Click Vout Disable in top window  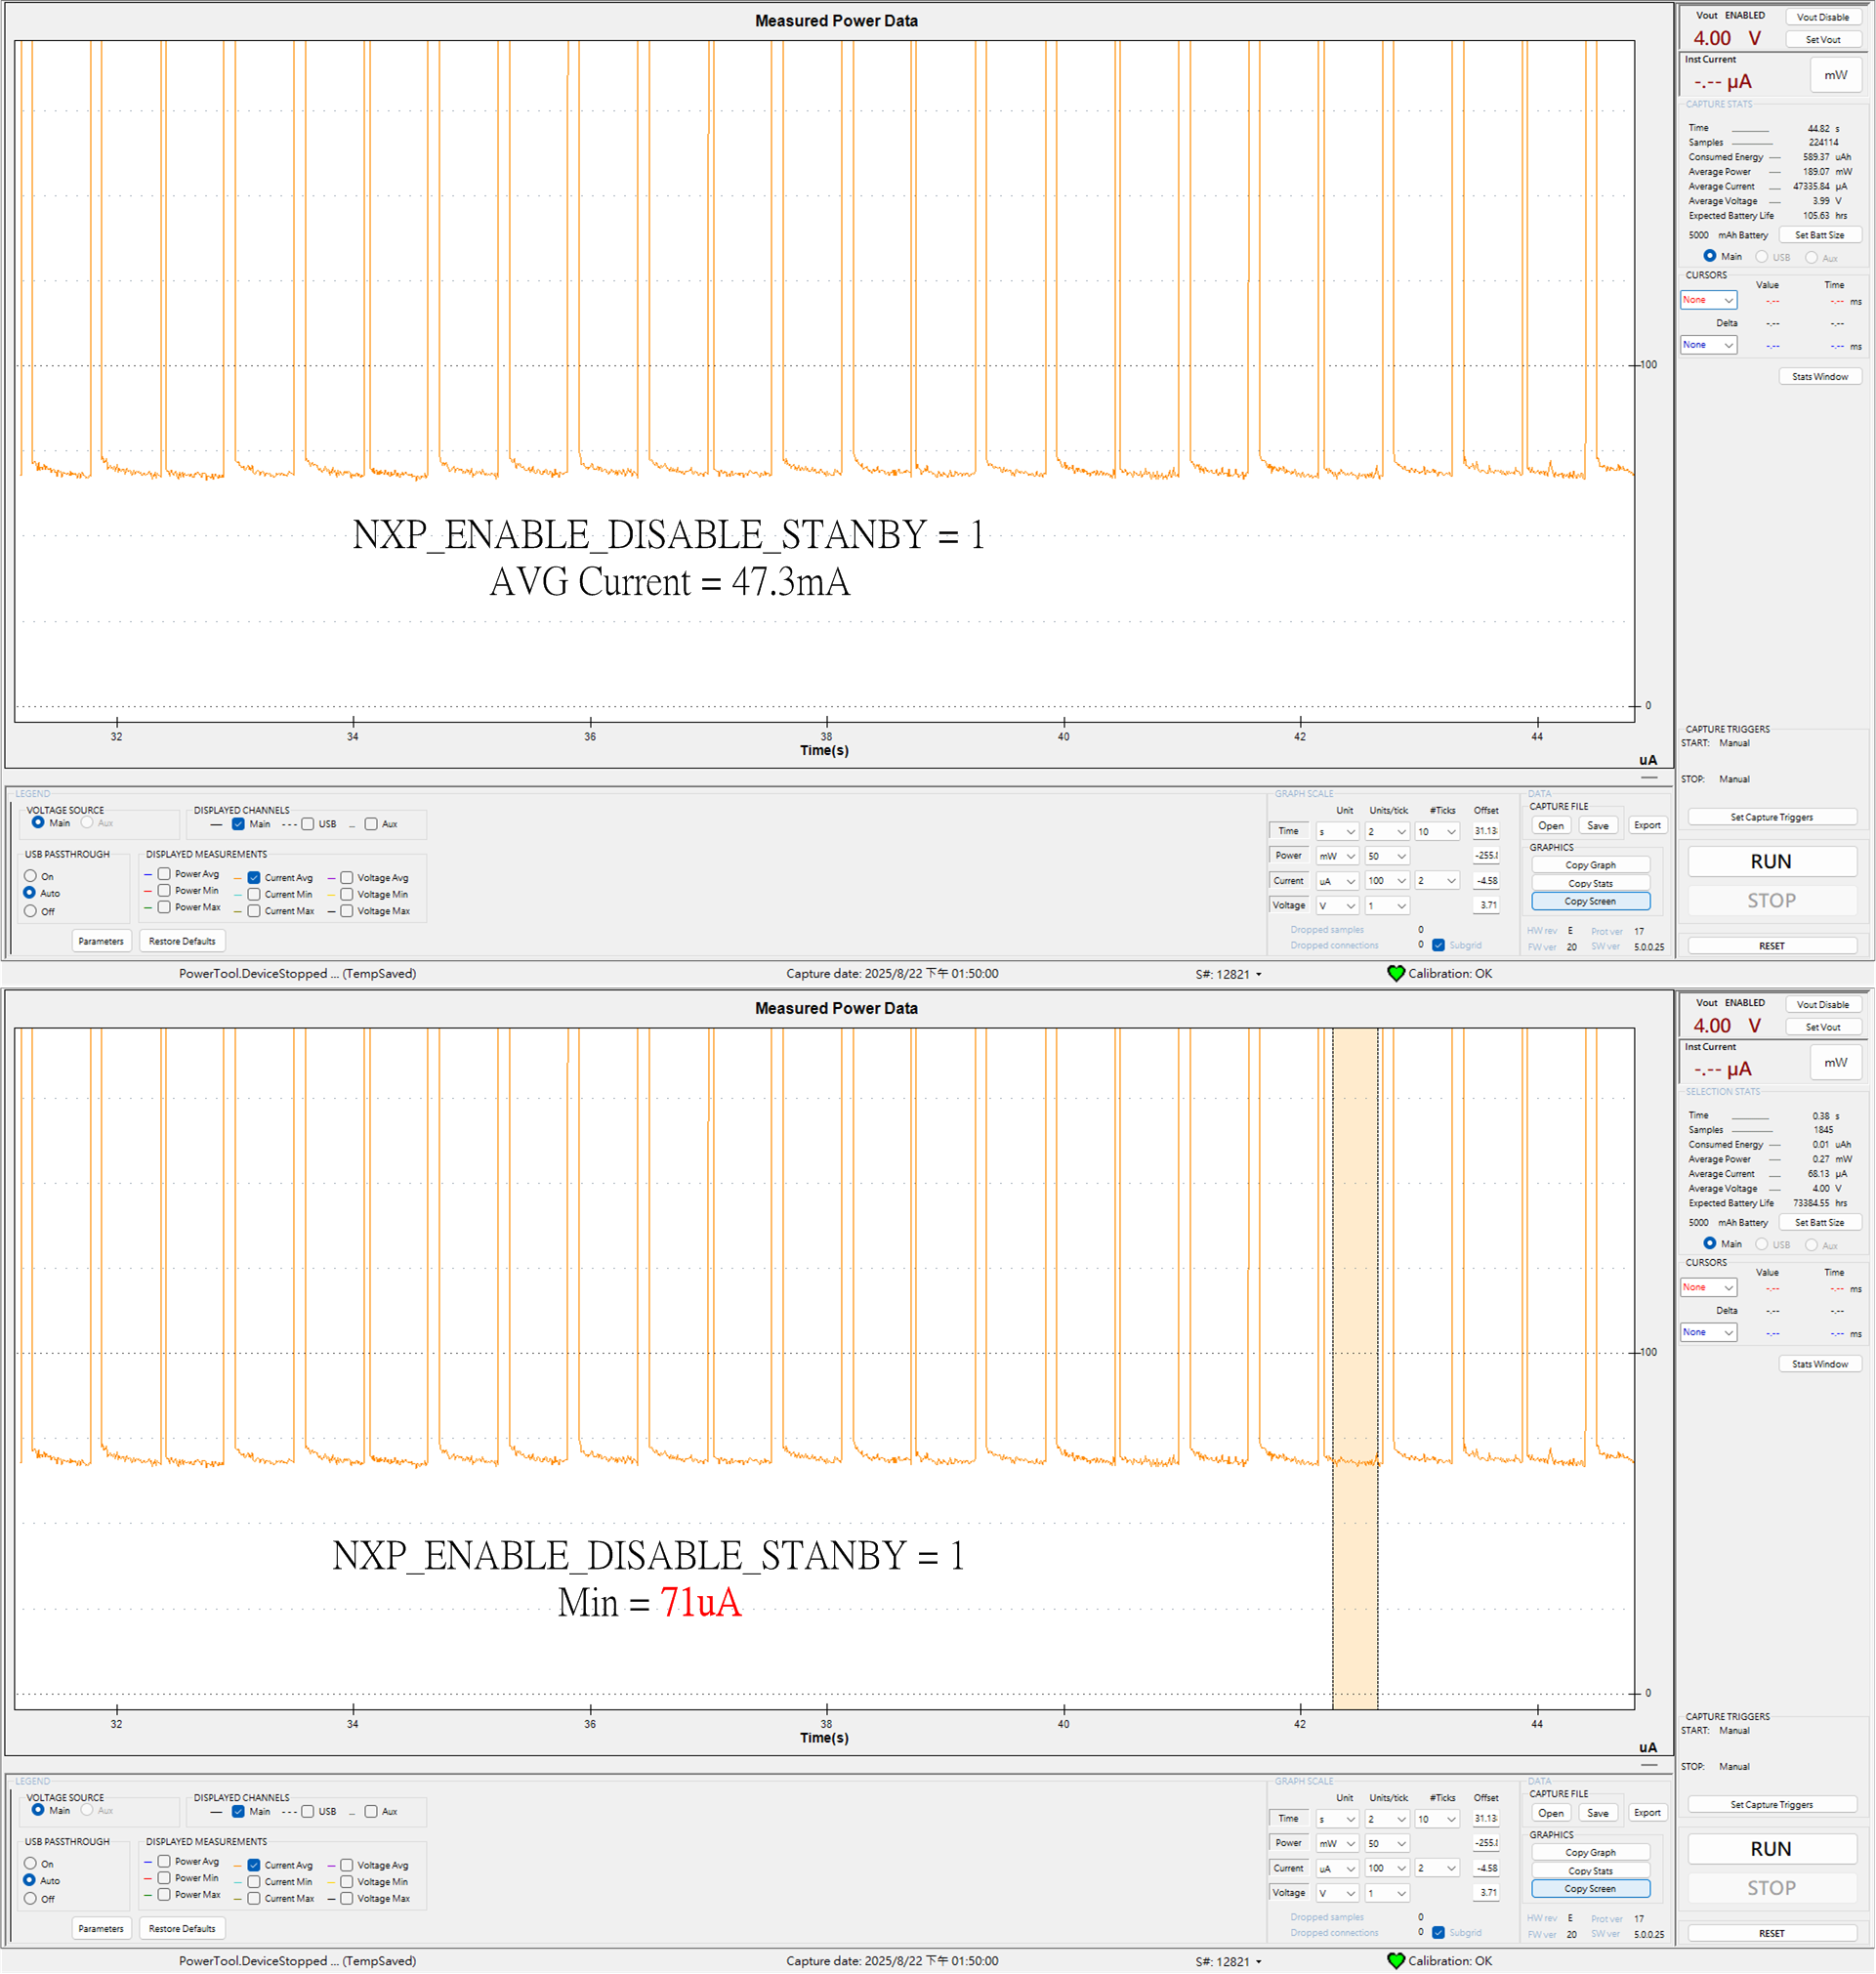click(x=1822, y=17)
